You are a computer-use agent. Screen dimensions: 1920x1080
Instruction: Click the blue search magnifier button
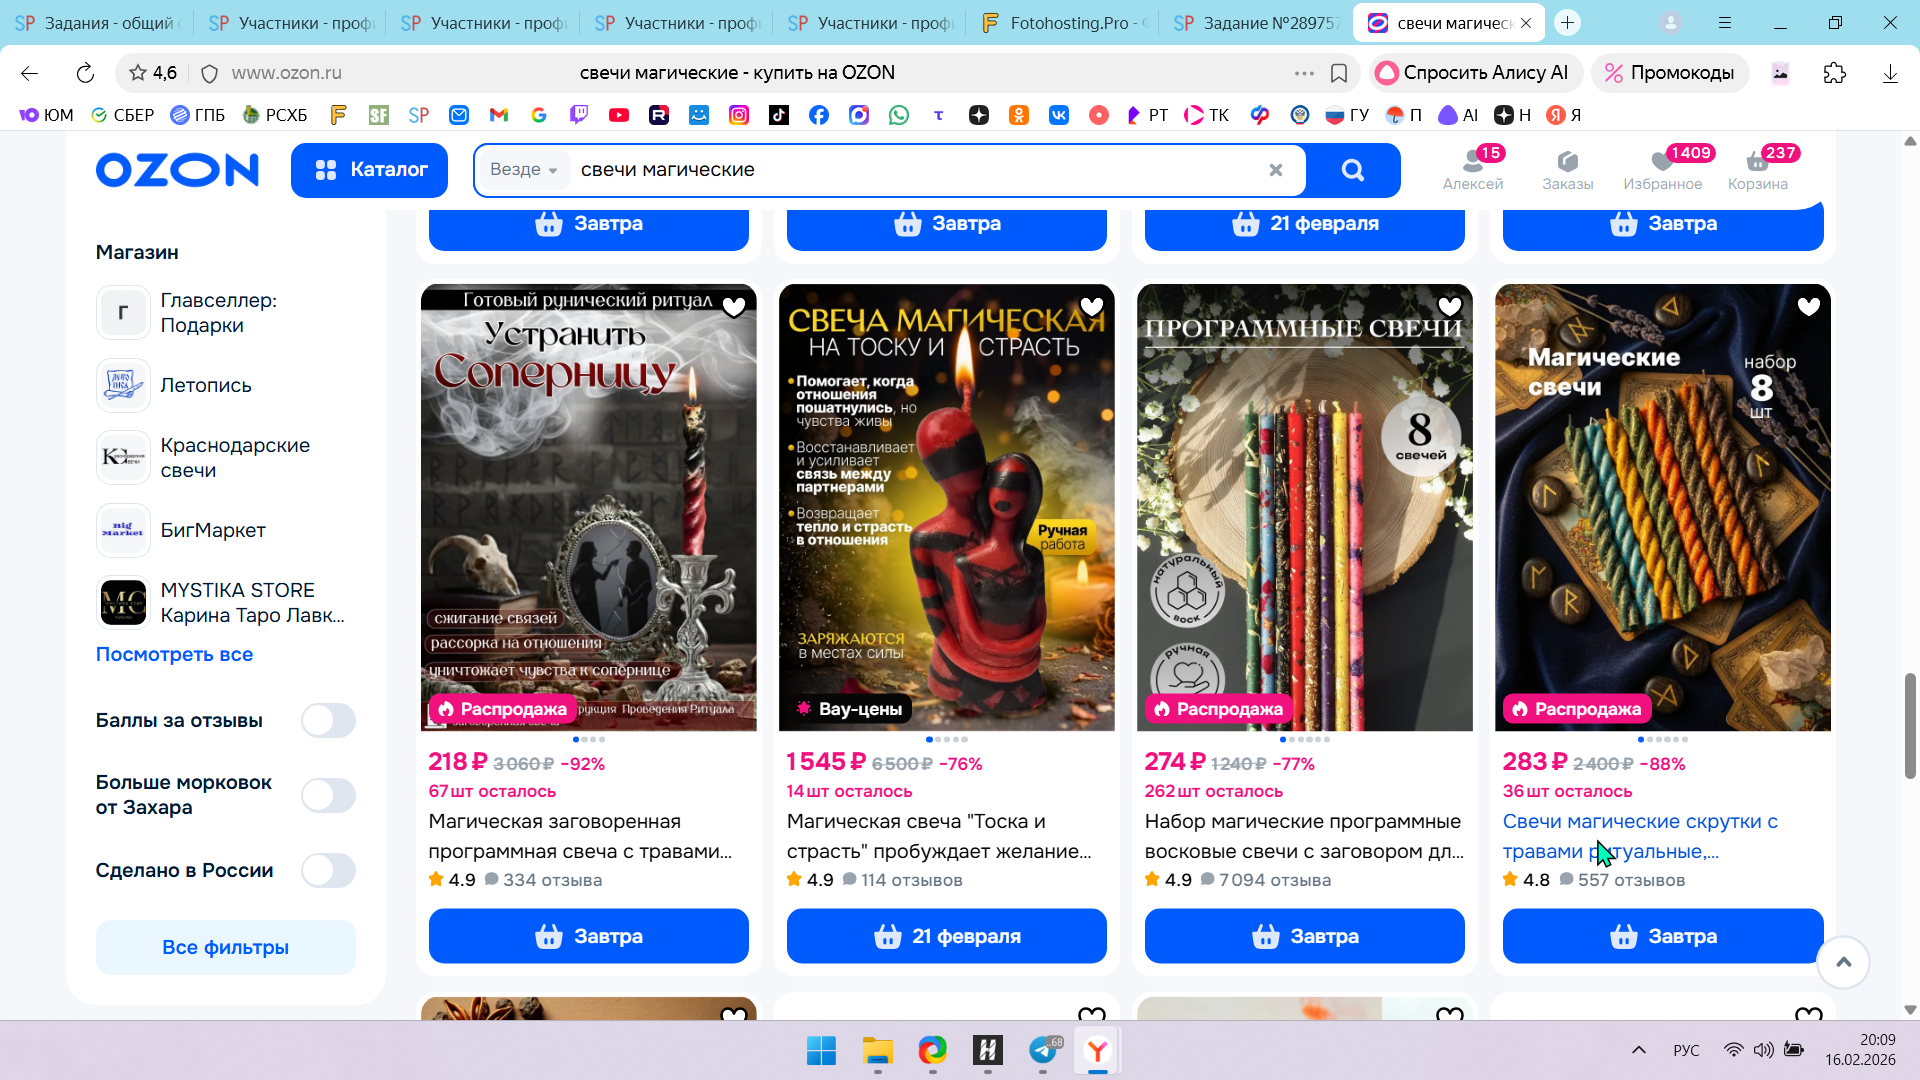(x=1352, y=170)
